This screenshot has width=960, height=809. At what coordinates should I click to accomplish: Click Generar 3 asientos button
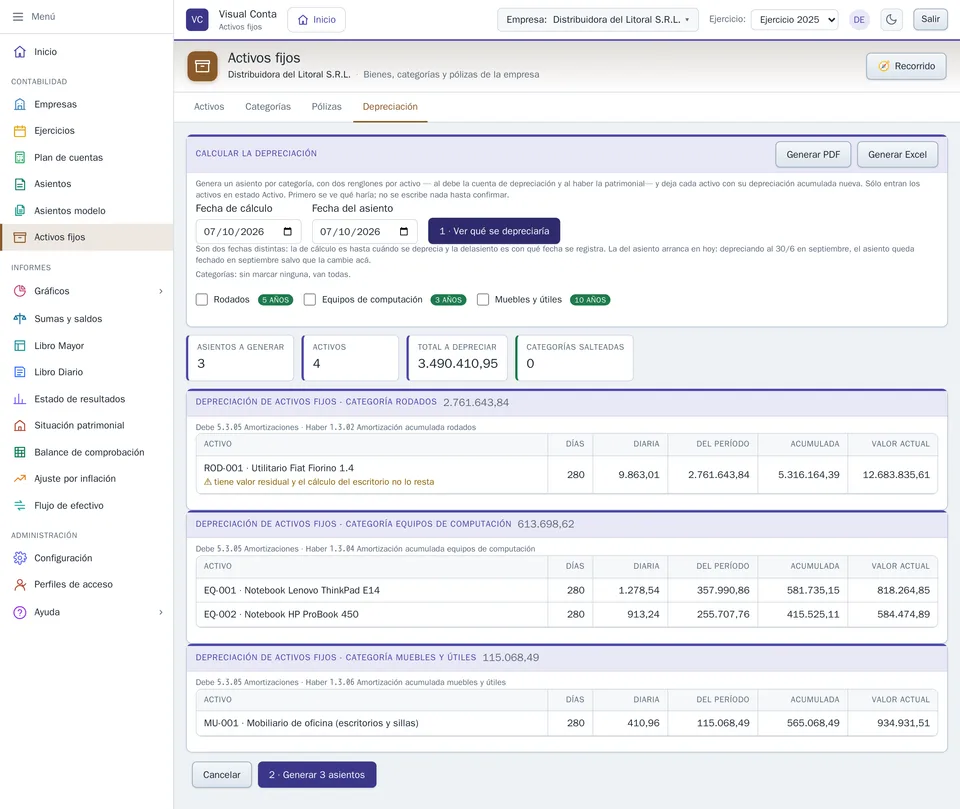317,775
